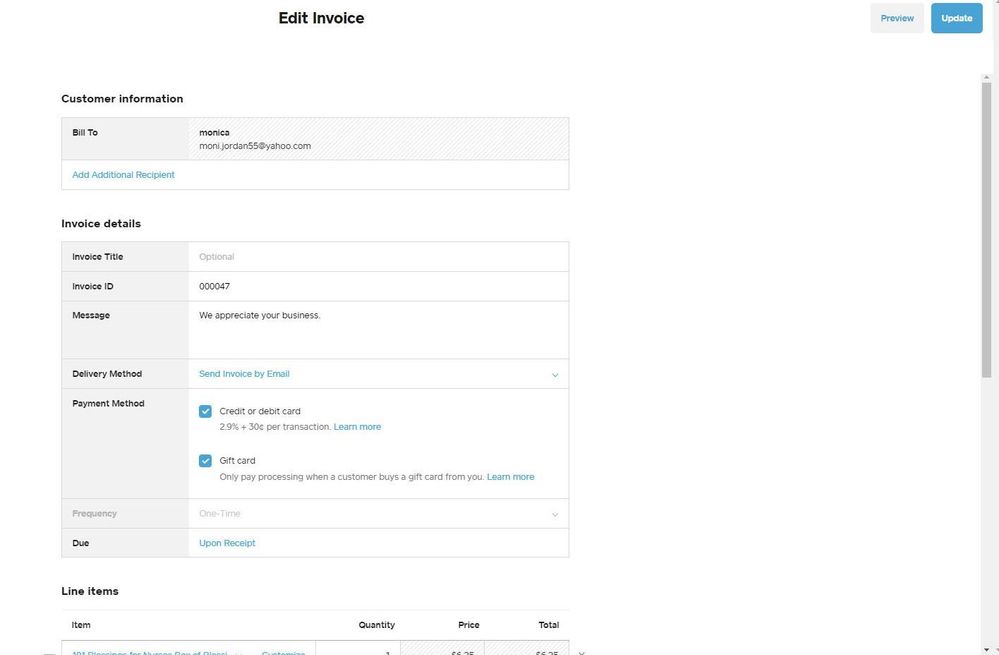
Task: Click the line item Quantity field
Action: coord(357,650)
